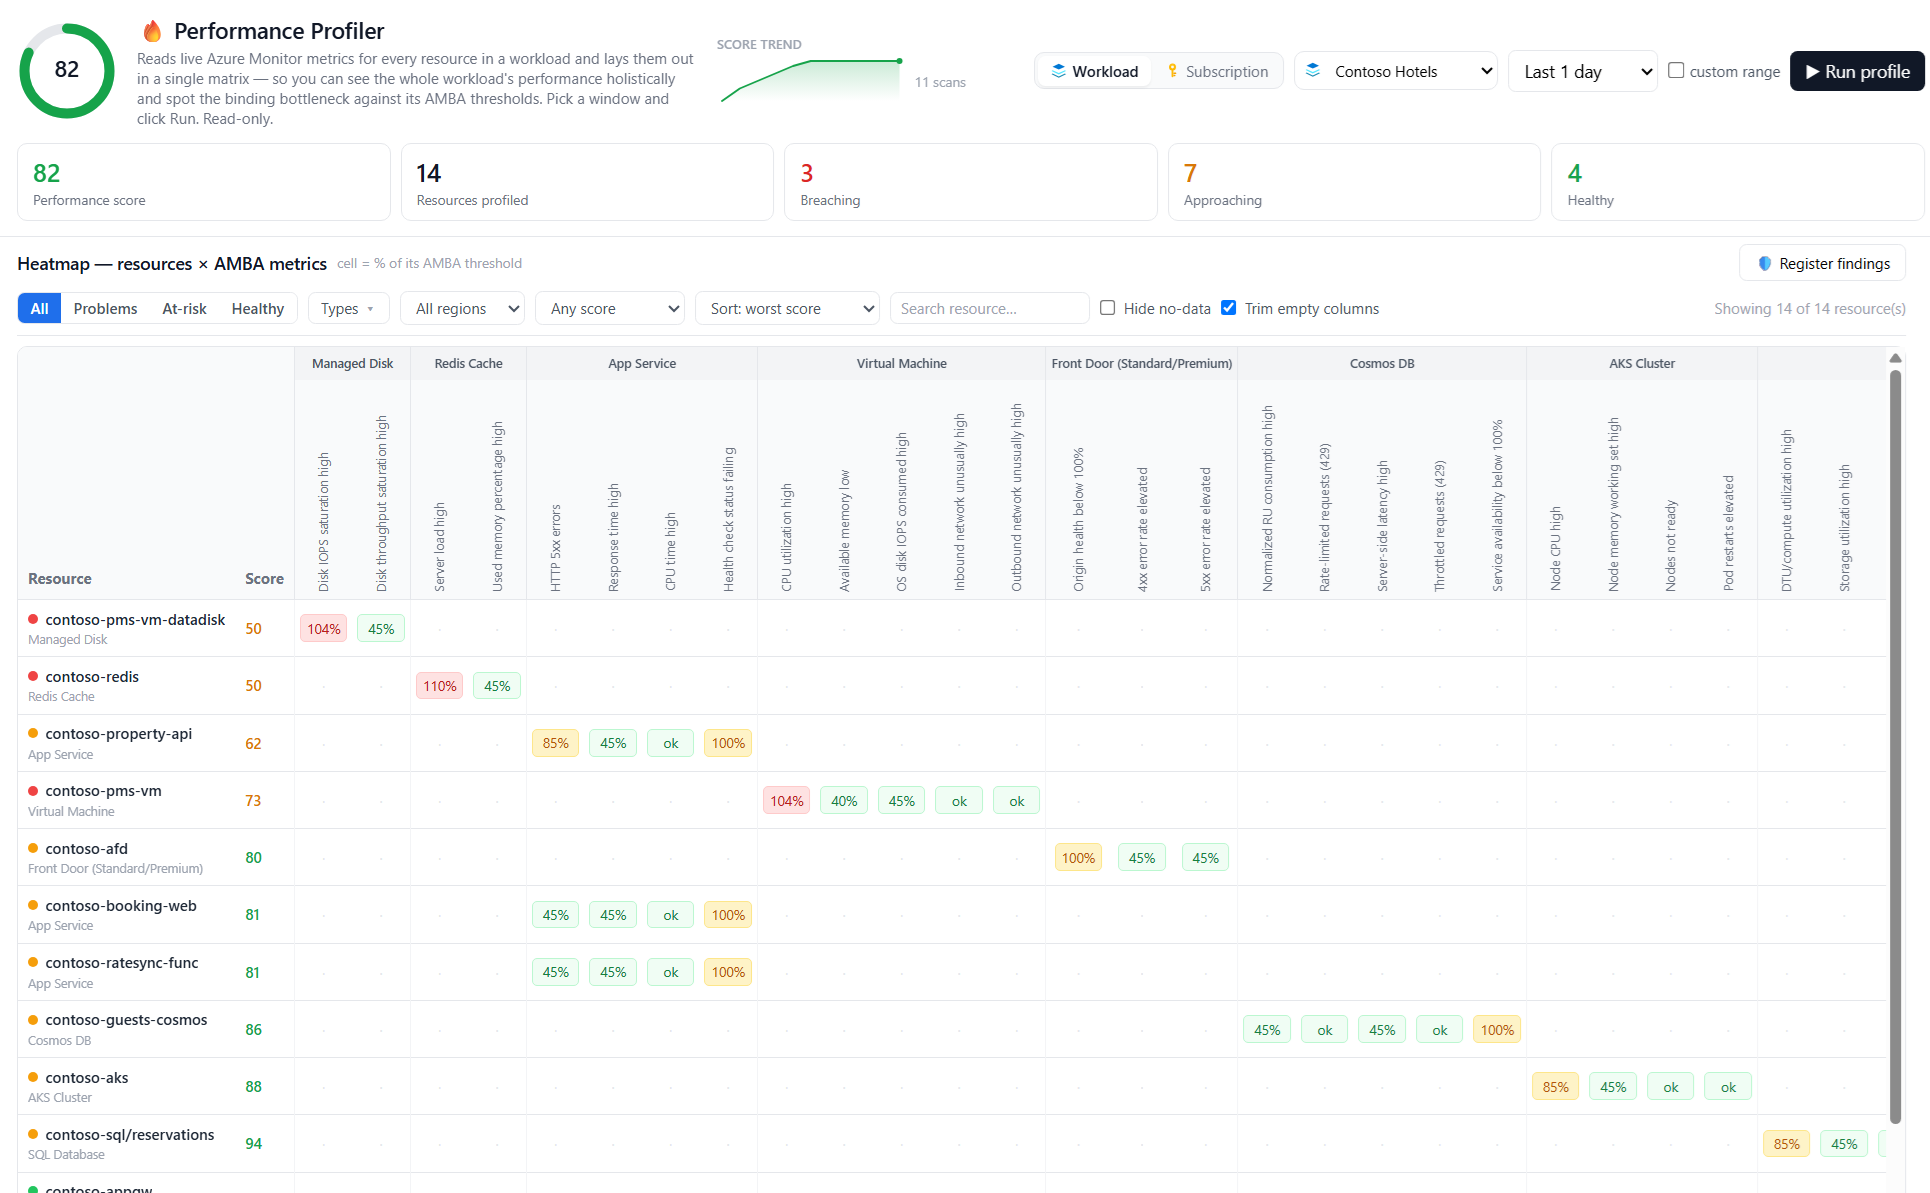Click the contoso-booking-web resource name
Screen dimensions: 1930x1193
tap(121, 905)
